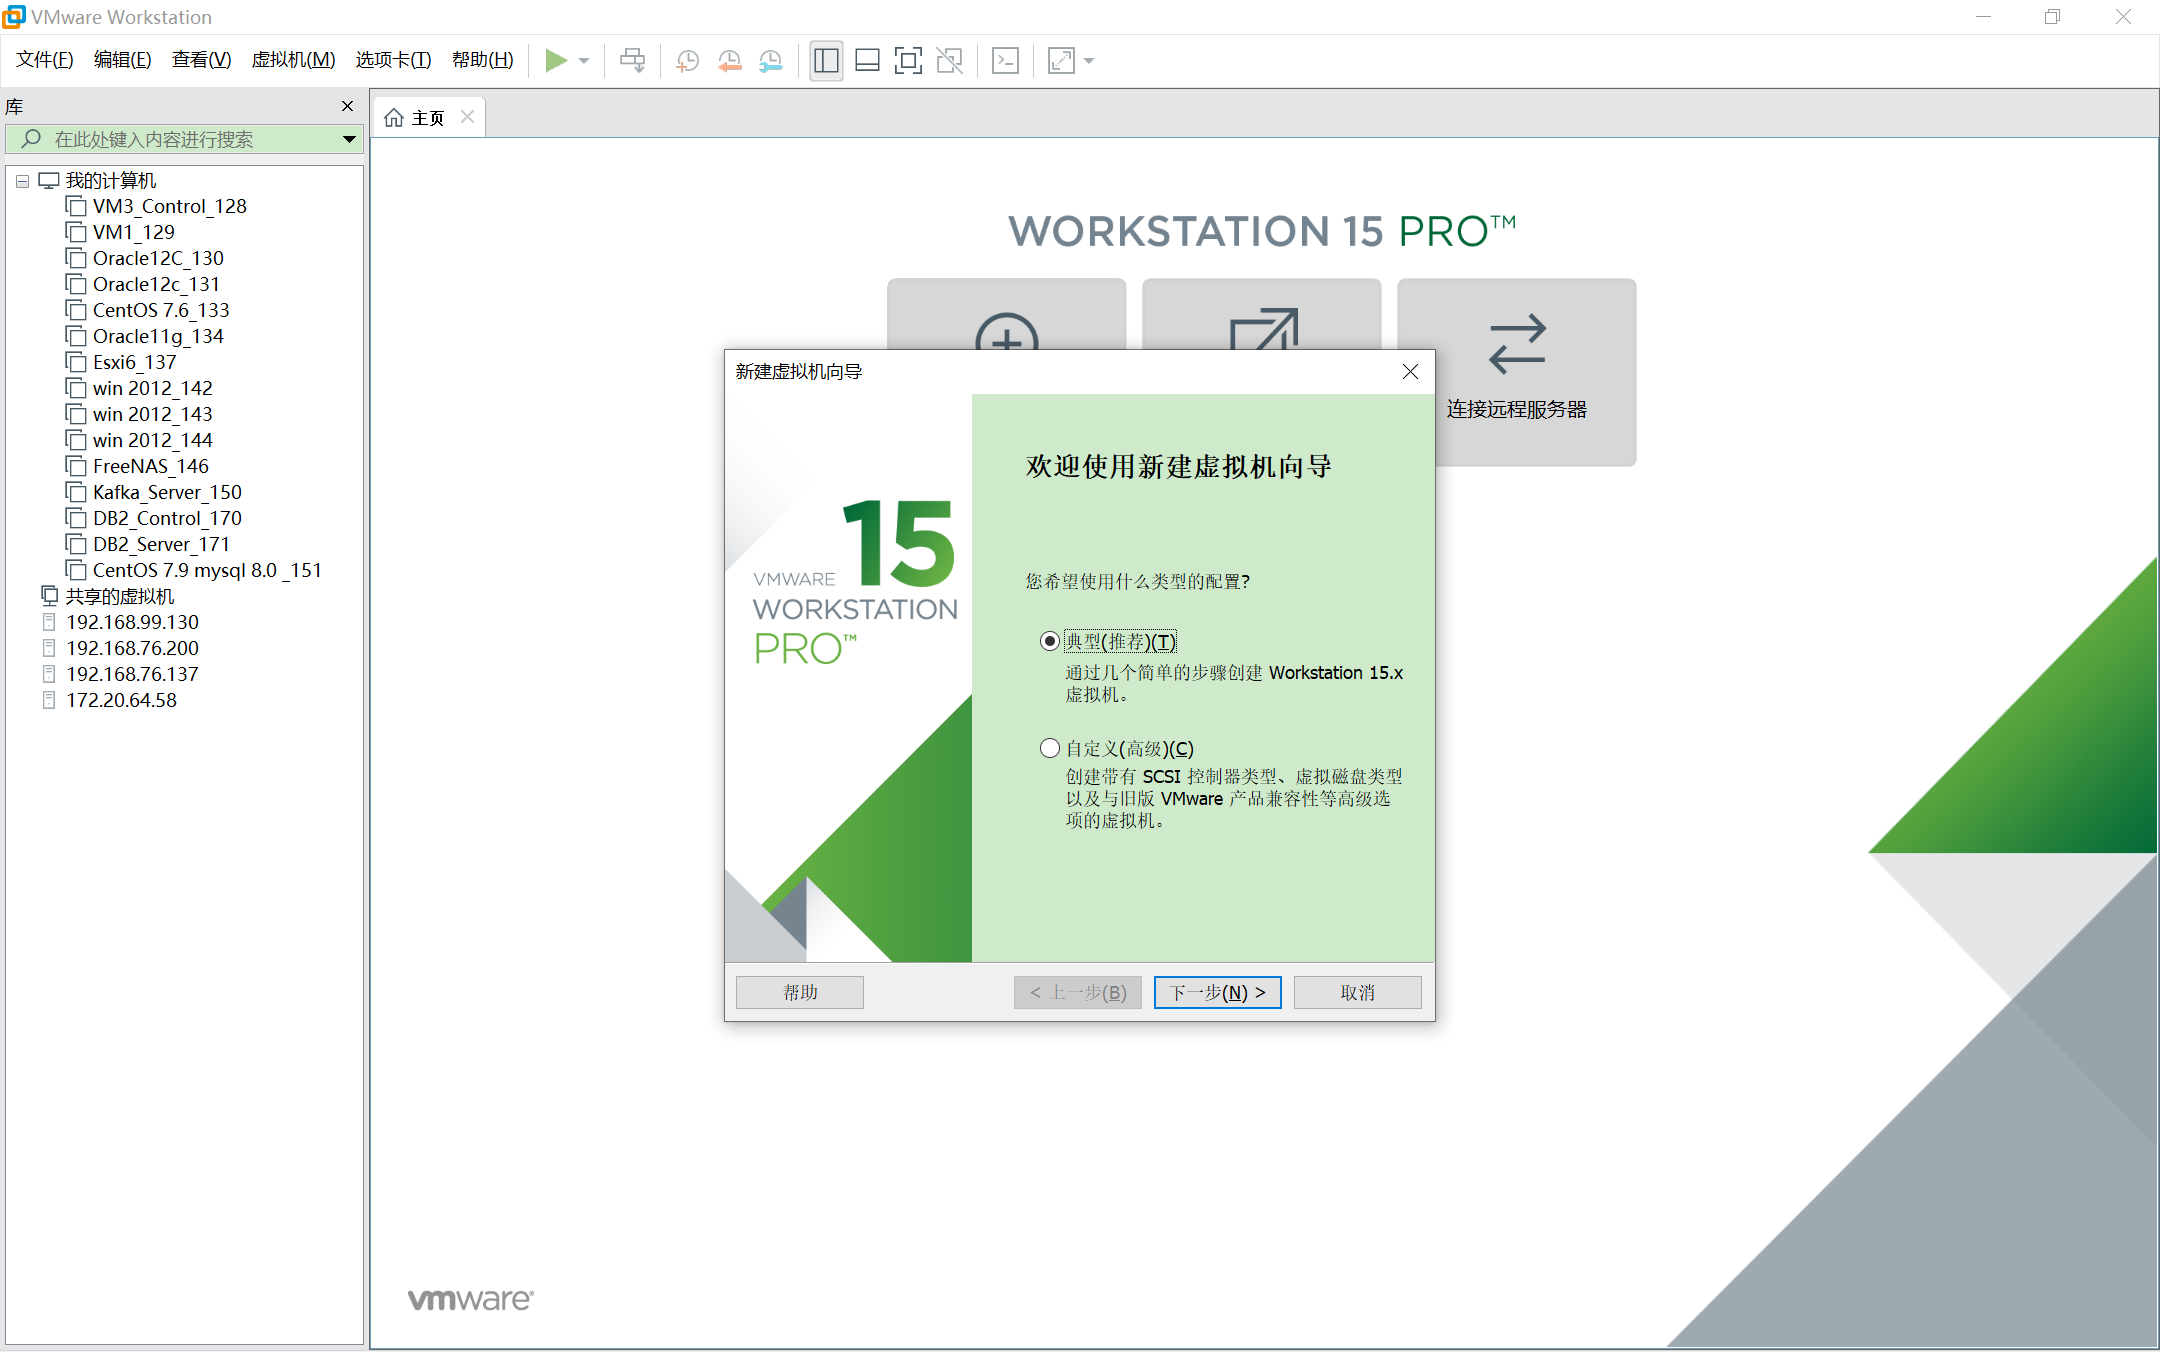Screen dimensions: 2160x1352
Task: Expand the library search filter dropdown
Action: coord(348,139)
